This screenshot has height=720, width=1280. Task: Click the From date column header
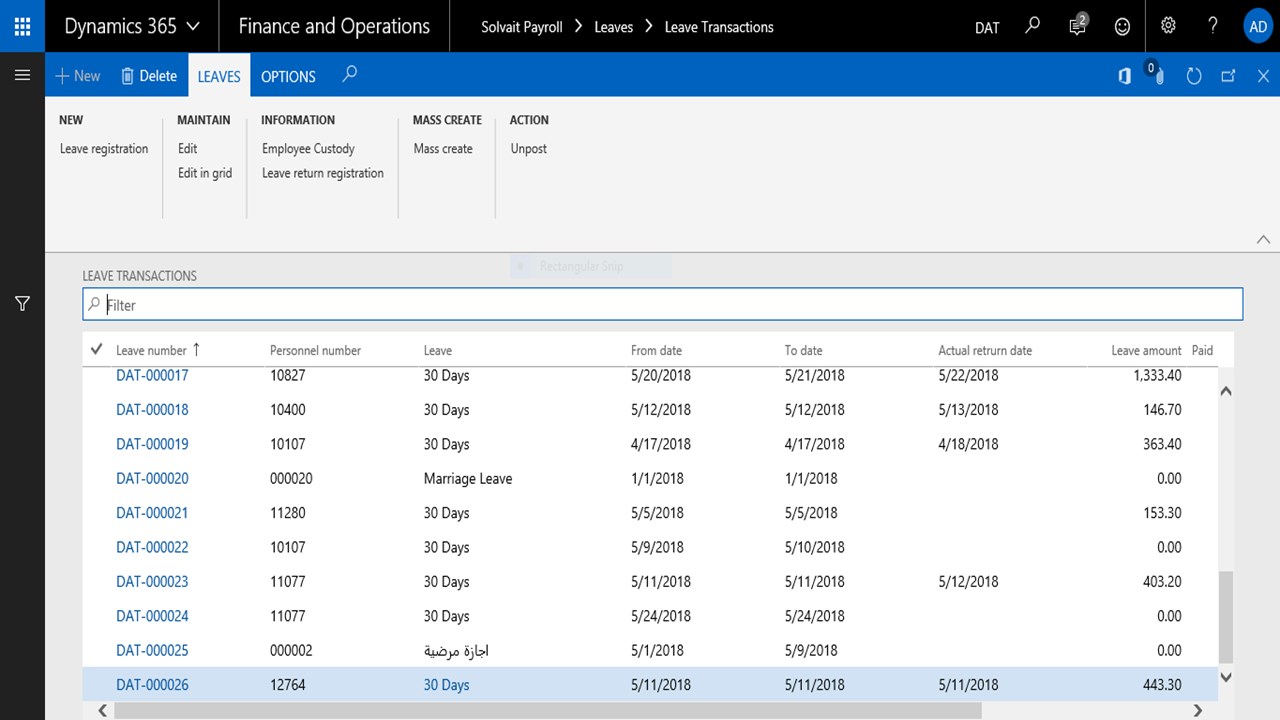(x=656, y=350)
